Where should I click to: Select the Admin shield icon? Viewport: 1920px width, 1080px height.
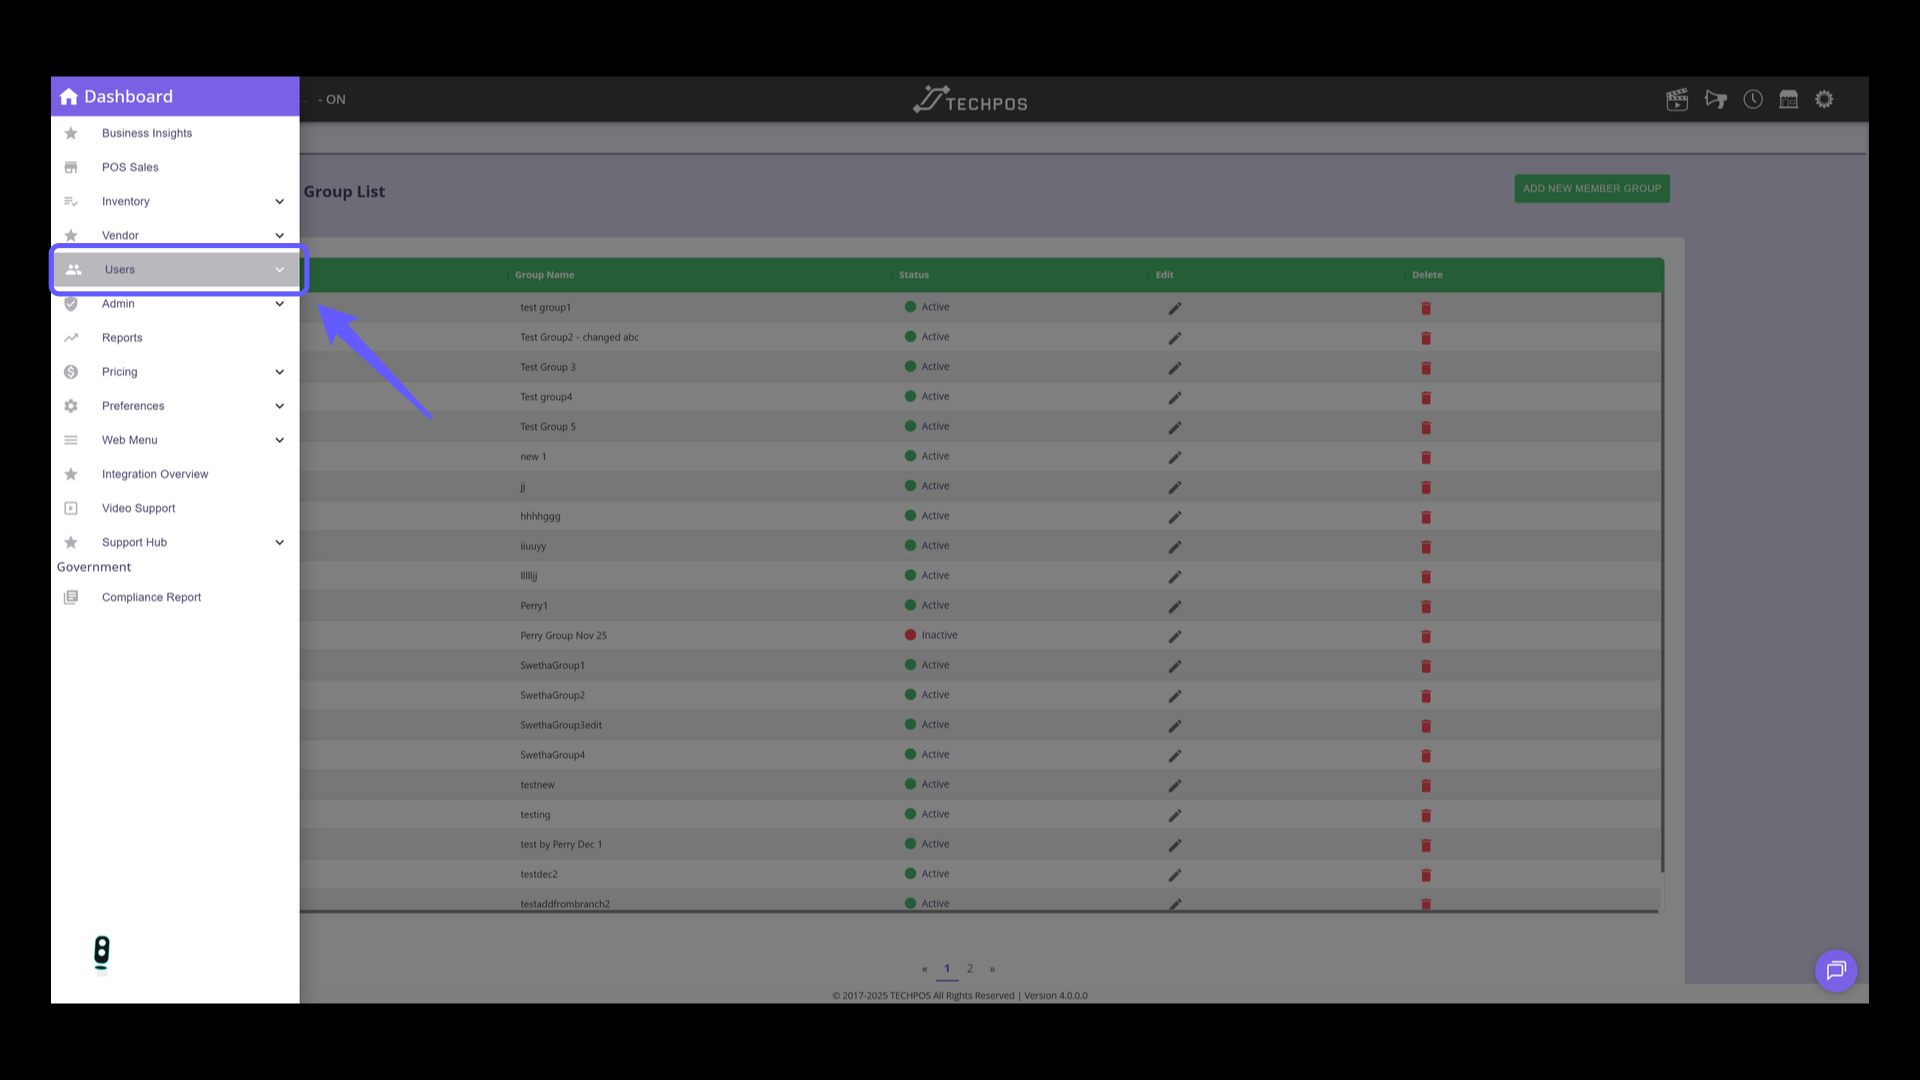pos(71,304)
